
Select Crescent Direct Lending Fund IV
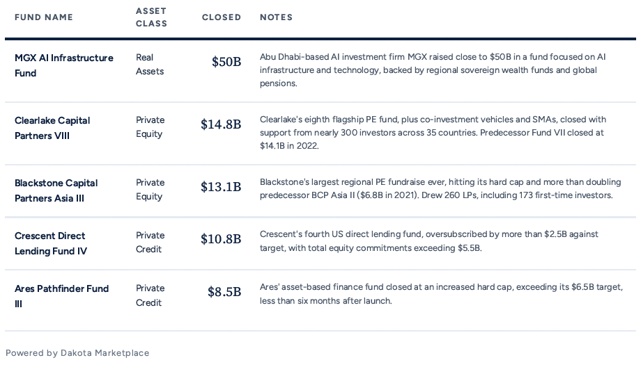51,243
